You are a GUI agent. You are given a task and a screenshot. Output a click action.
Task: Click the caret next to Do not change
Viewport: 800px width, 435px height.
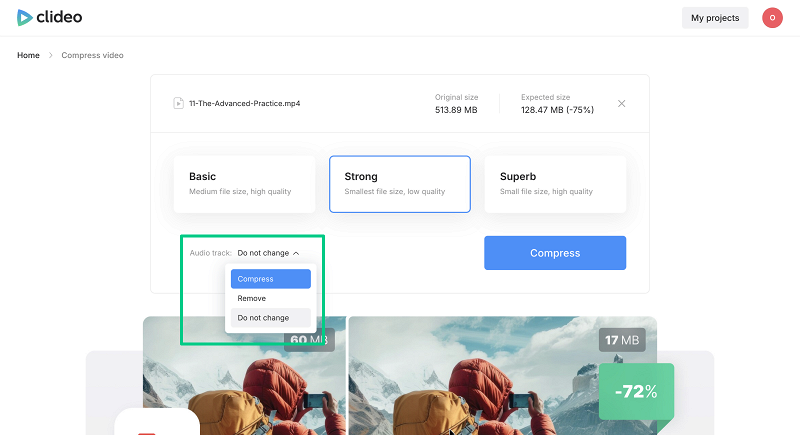pyautogui.click(x=296, y=253)
